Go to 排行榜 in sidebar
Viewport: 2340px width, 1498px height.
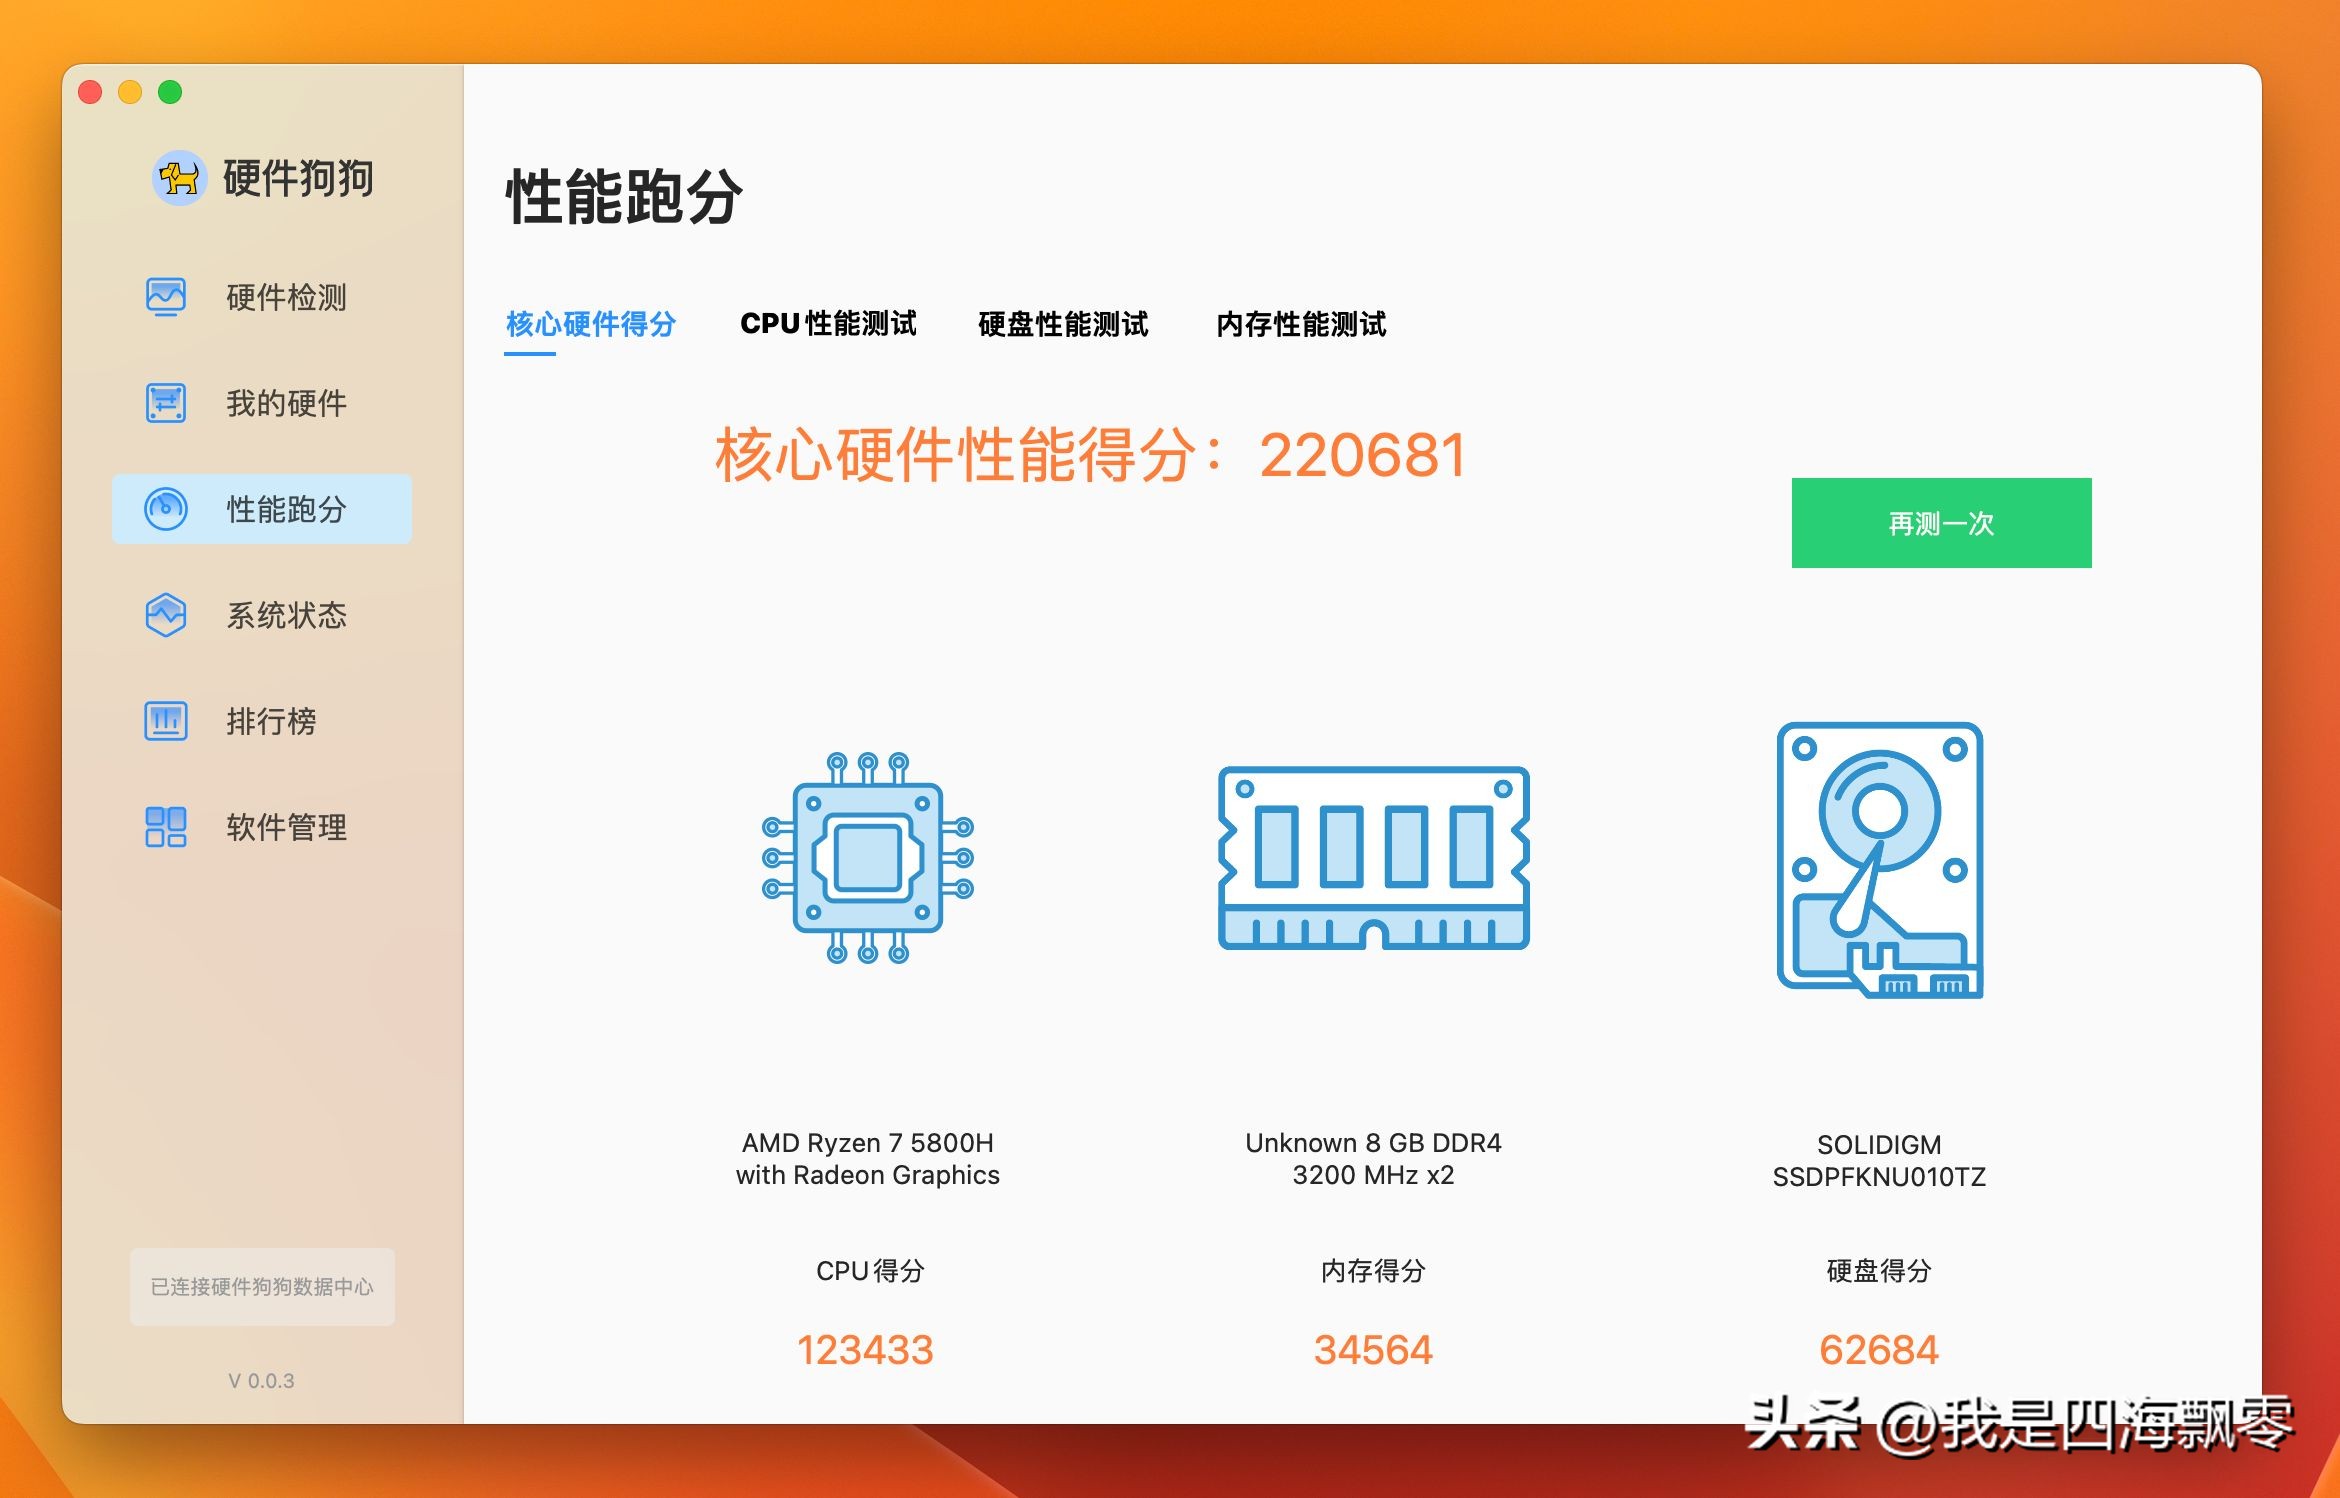(271, 721)
